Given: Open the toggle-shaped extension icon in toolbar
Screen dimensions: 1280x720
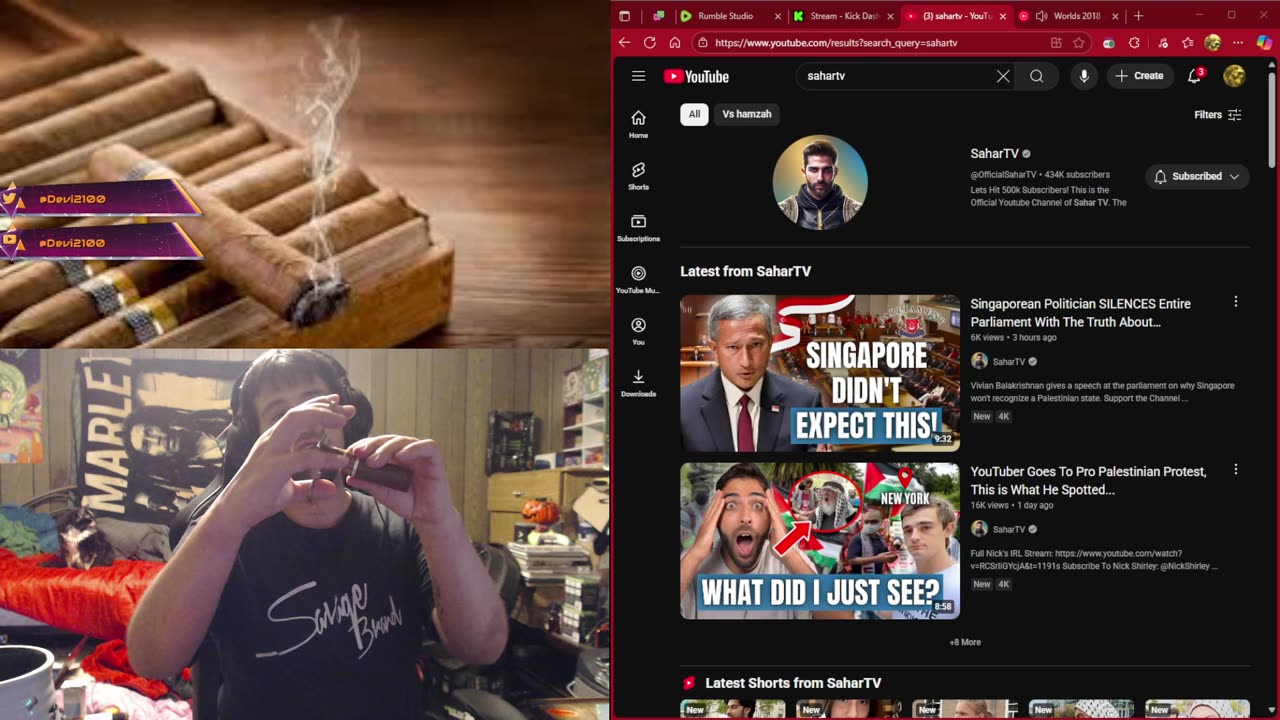Looking at the screenshot, I should (1108, 43).
